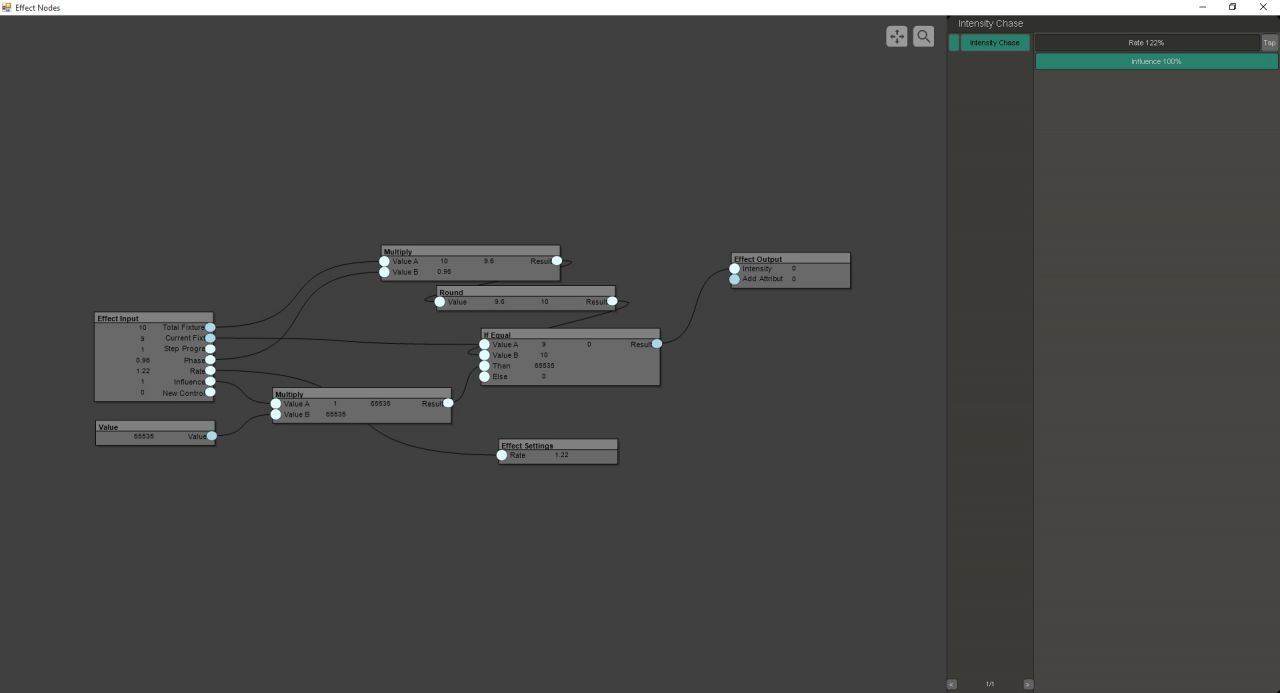Viewport: 1280px width, 693px height.
Task: Click the Rate port on Effect Settings
Action: tap(502, 456)
